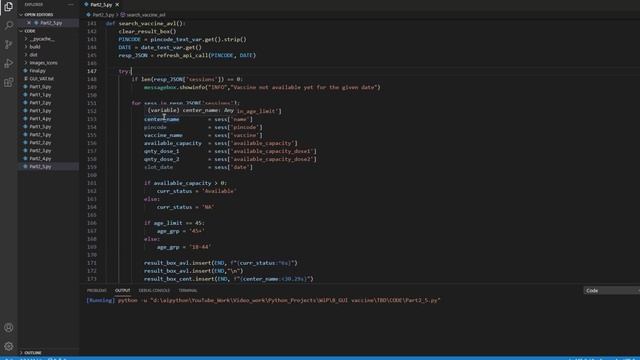Click 'available_capacity' assignment on line 156
Viewport: 640px width, 360px height.
(220, 143)
